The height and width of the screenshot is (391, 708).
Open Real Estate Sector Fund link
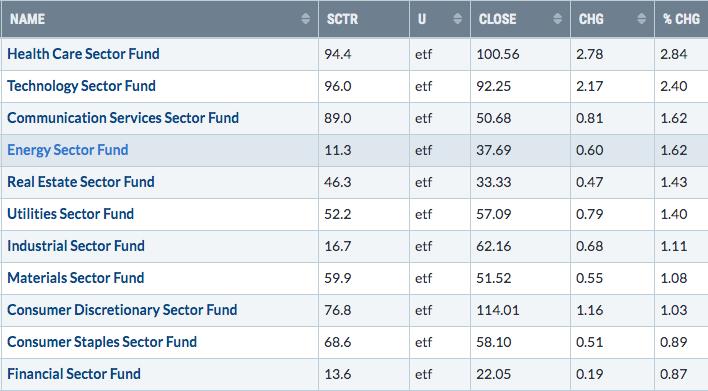[x=81, y=182]
